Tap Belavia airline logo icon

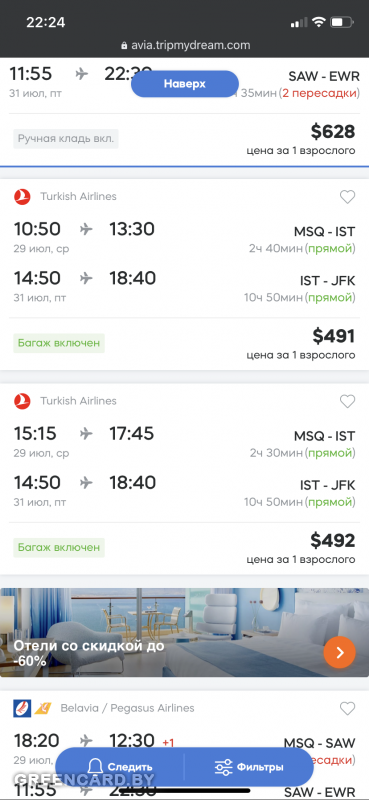click(22, 708)
